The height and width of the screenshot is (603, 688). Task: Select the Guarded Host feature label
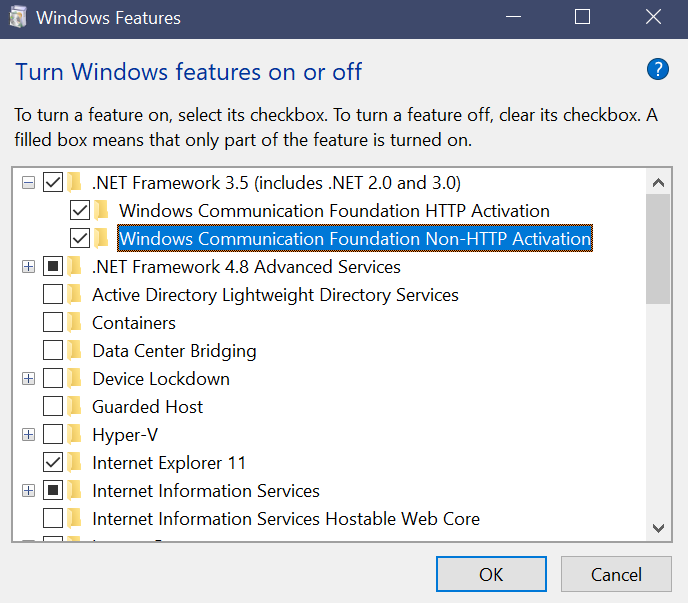[147, 407]
